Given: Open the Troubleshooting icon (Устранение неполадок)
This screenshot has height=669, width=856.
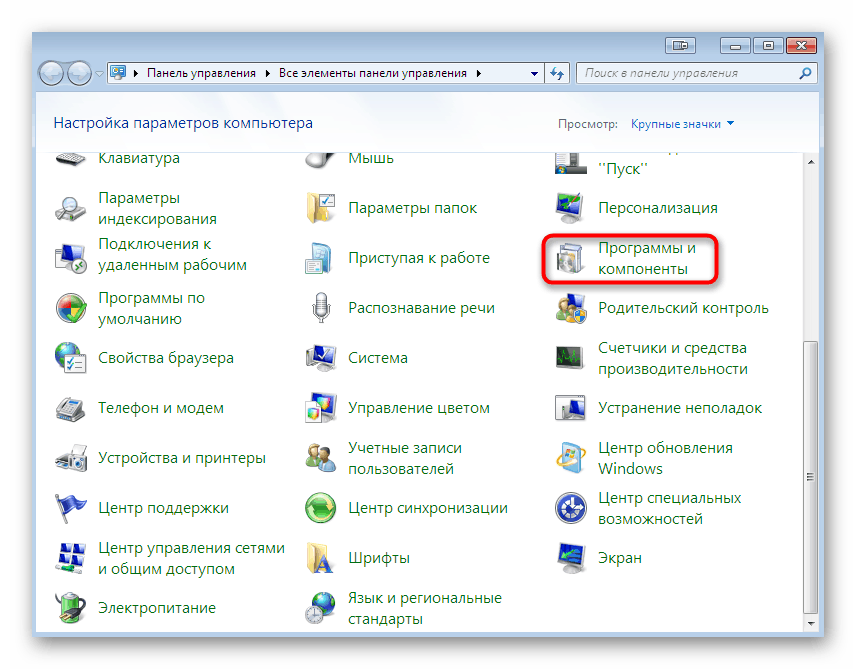Looking at the screenshot, I should 570,408.
